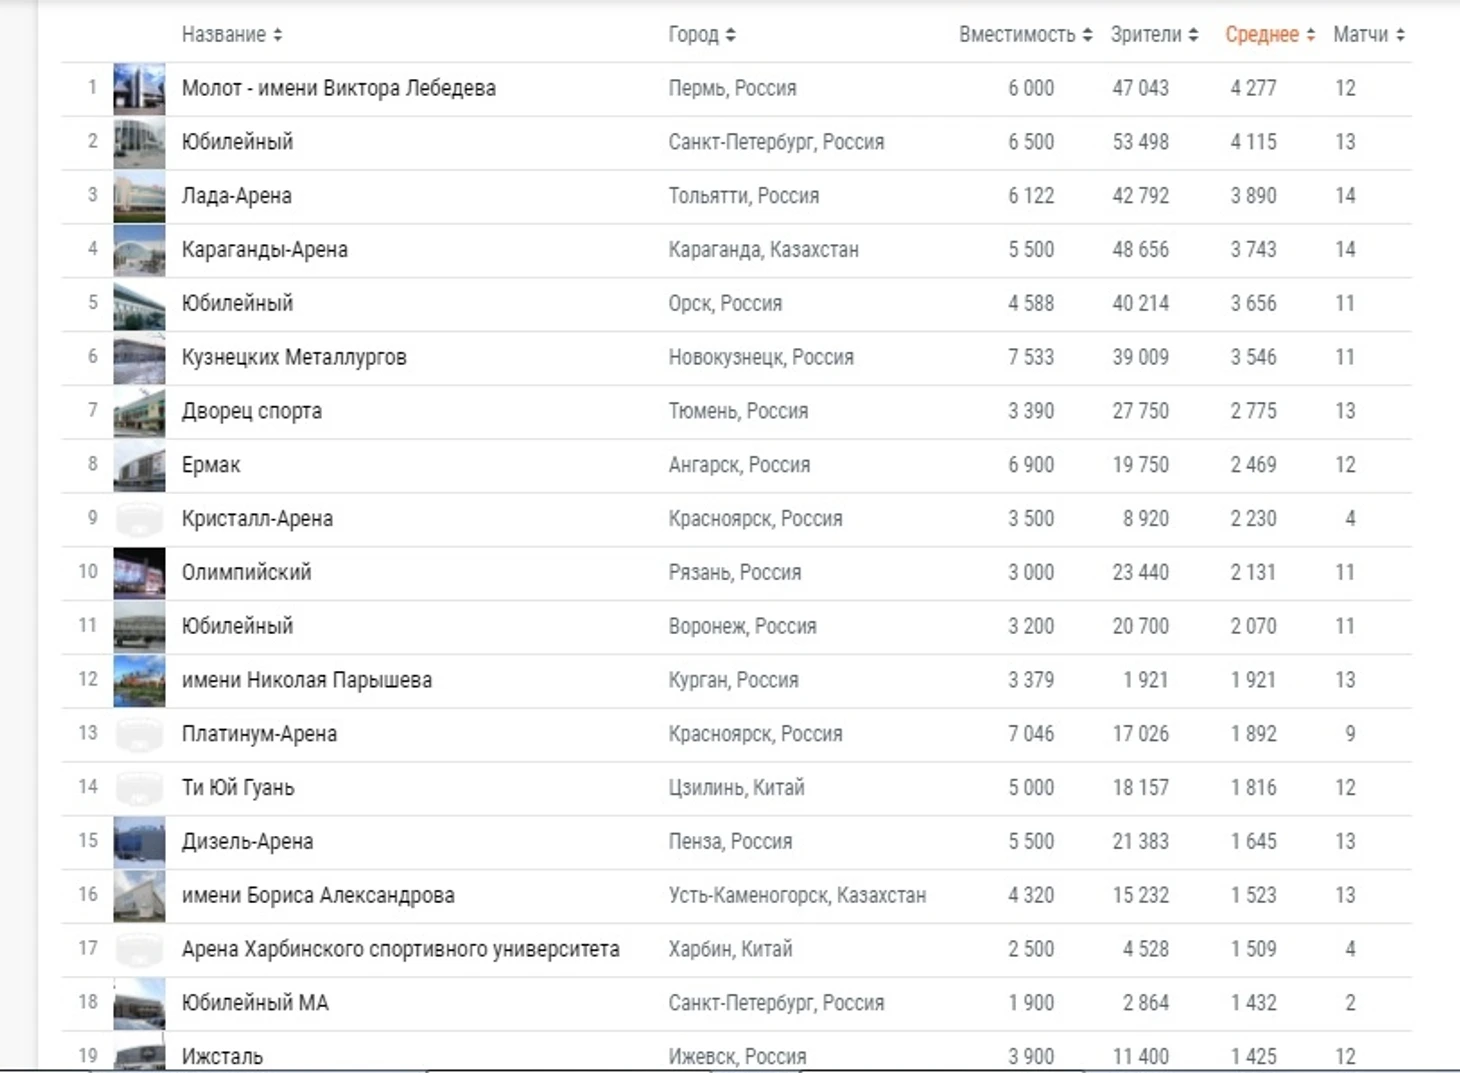Viewport: 1460px width, 1073px height.
Task: Open Дворец спорта arena page
Action: [251, 411]
